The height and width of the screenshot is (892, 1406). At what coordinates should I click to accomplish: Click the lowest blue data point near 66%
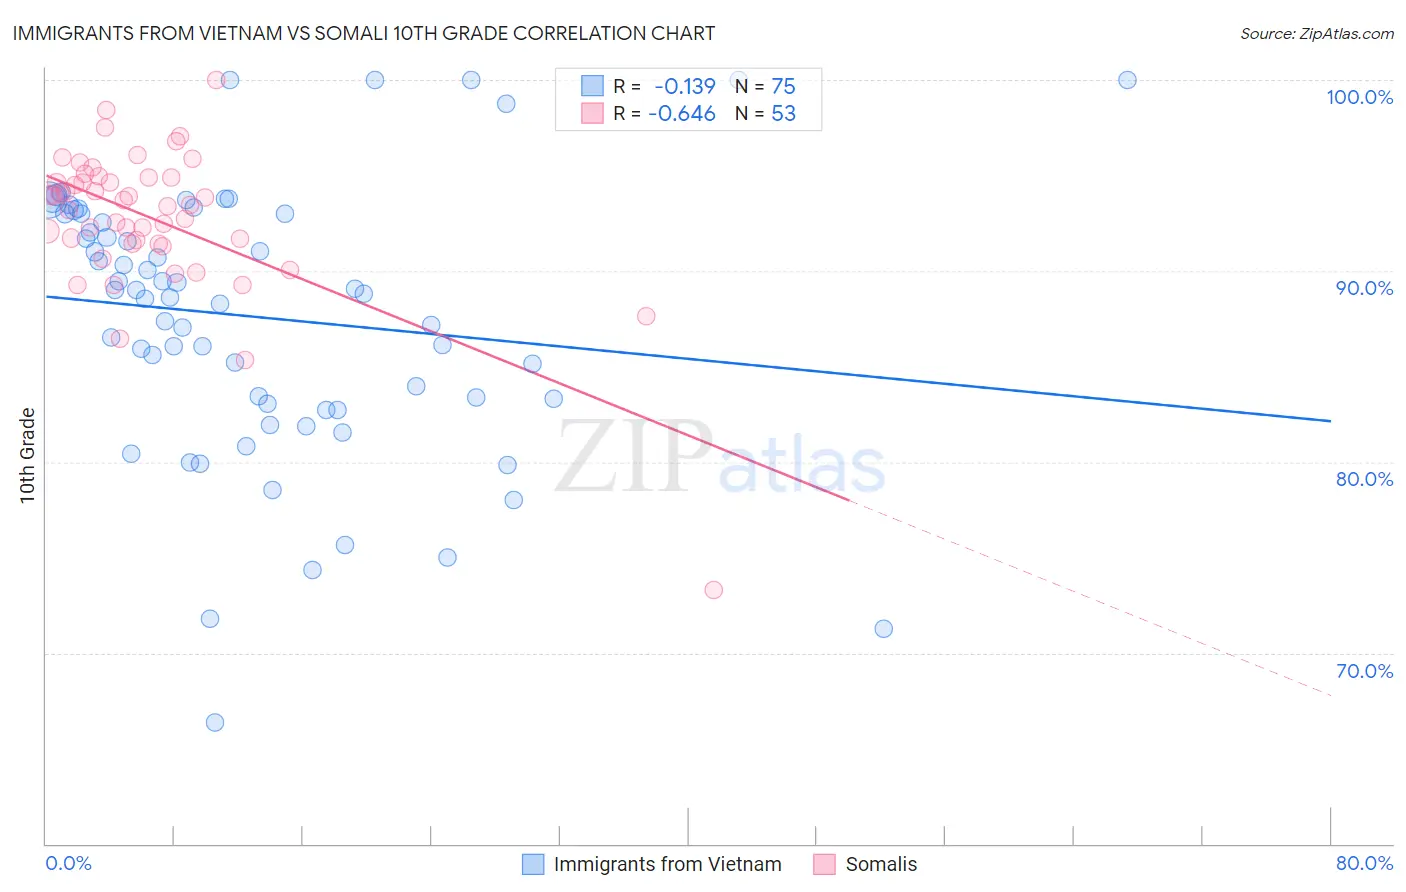point(214,722)
